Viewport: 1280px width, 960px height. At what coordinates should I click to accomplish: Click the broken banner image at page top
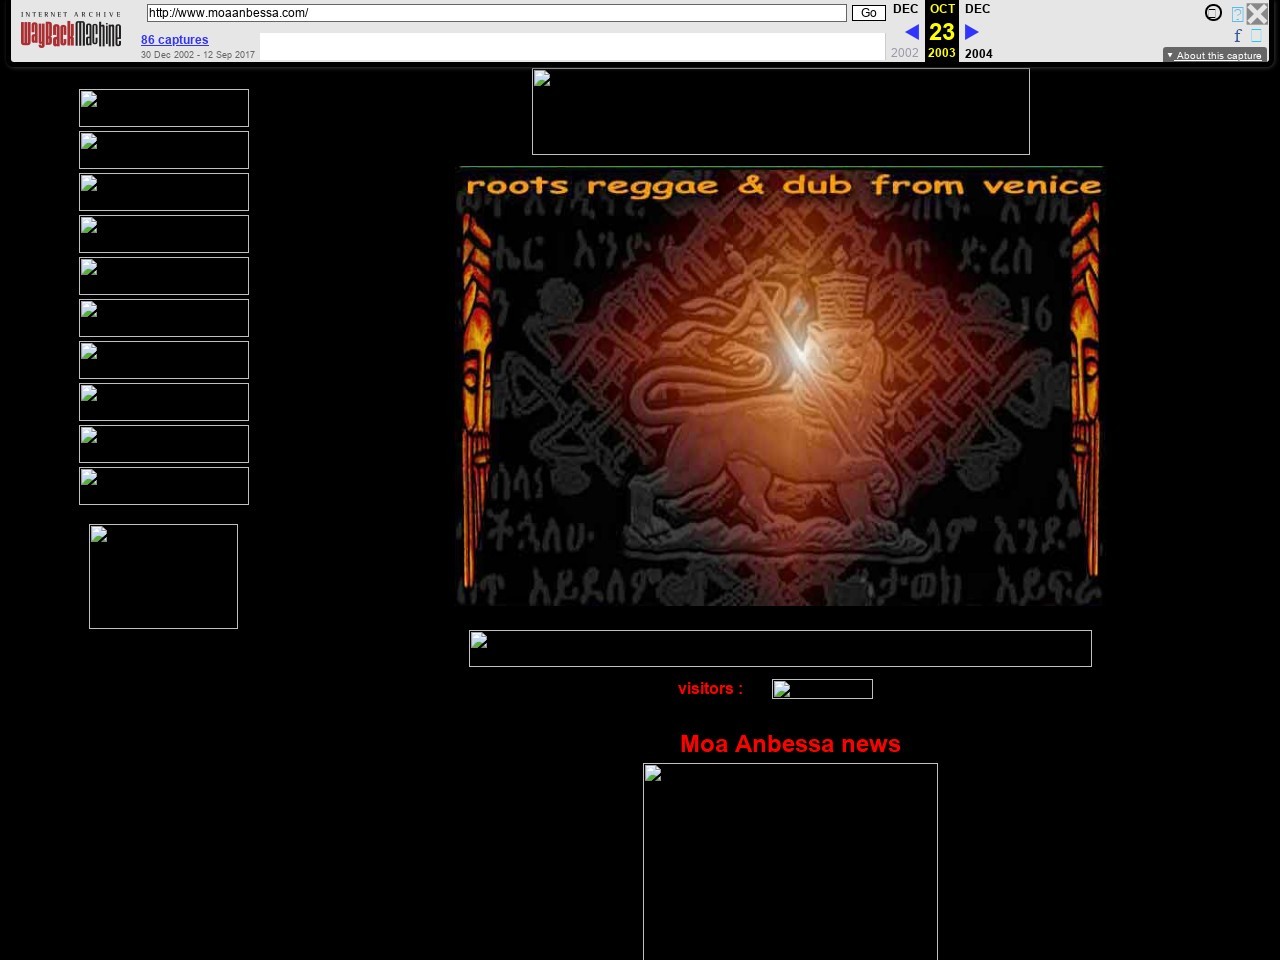(x=780, y=111)
